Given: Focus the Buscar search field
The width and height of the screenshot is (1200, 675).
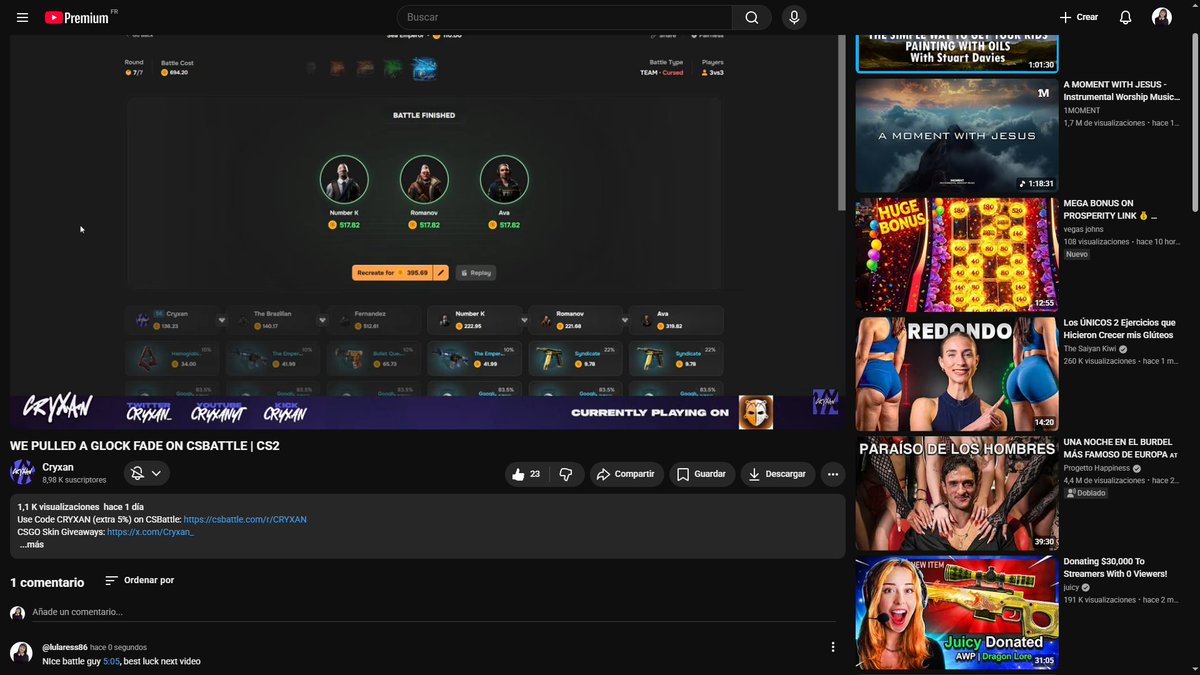Looking at the screenshot, I should pyautogui.click(x=565, y=17).
